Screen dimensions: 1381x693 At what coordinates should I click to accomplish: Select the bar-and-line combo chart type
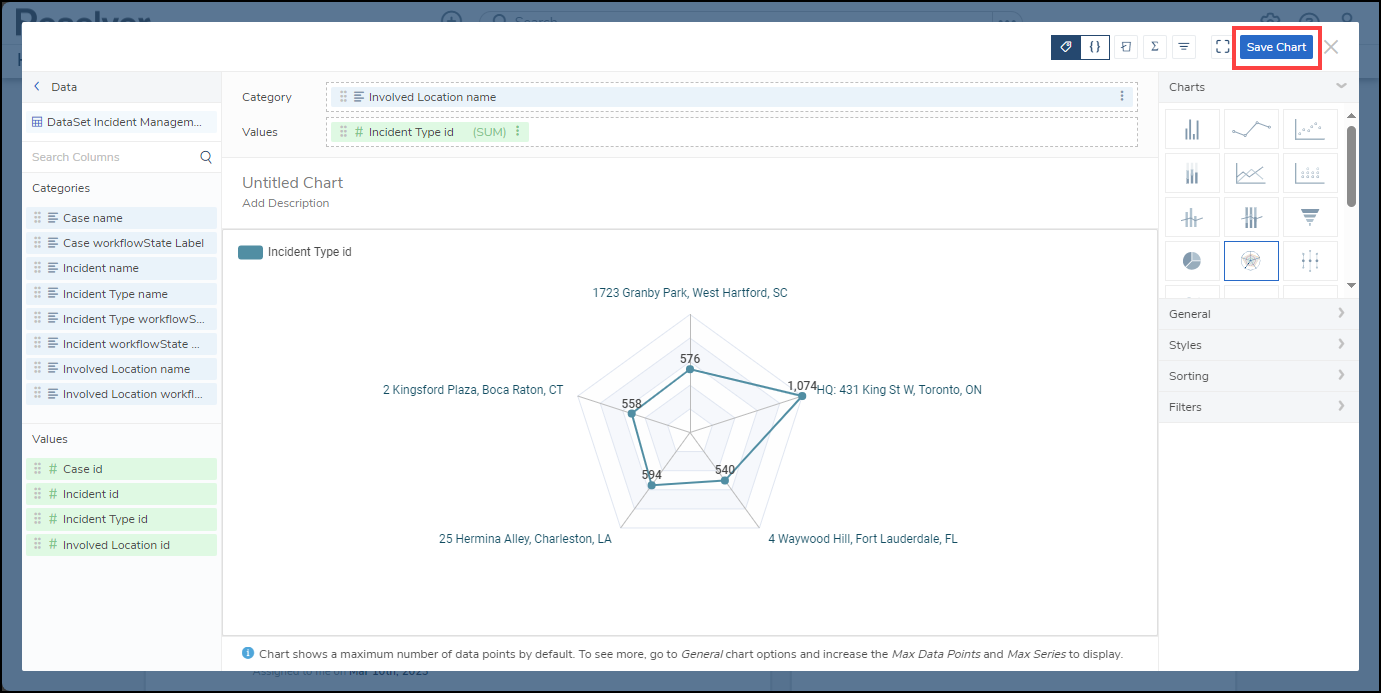pos(1192,217)
